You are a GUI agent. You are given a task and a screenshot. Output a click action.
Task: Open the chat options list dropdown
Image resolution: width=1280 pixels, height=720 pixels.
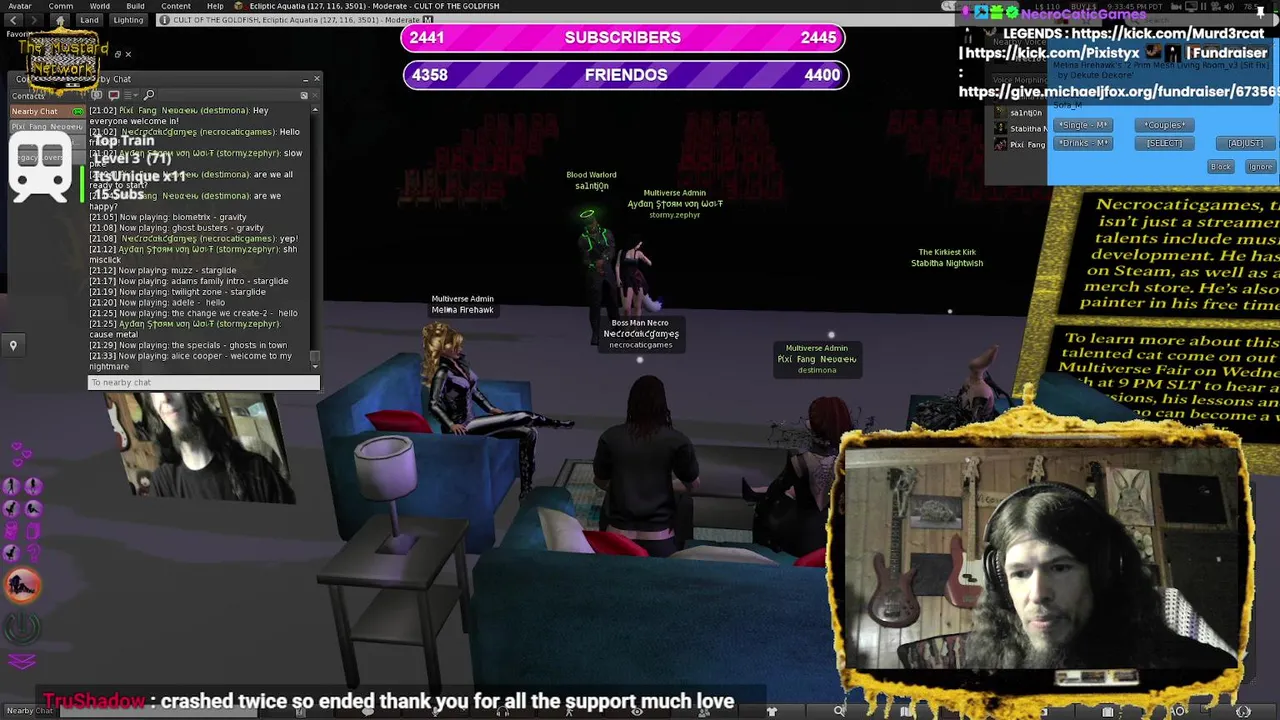click(129, 95)
